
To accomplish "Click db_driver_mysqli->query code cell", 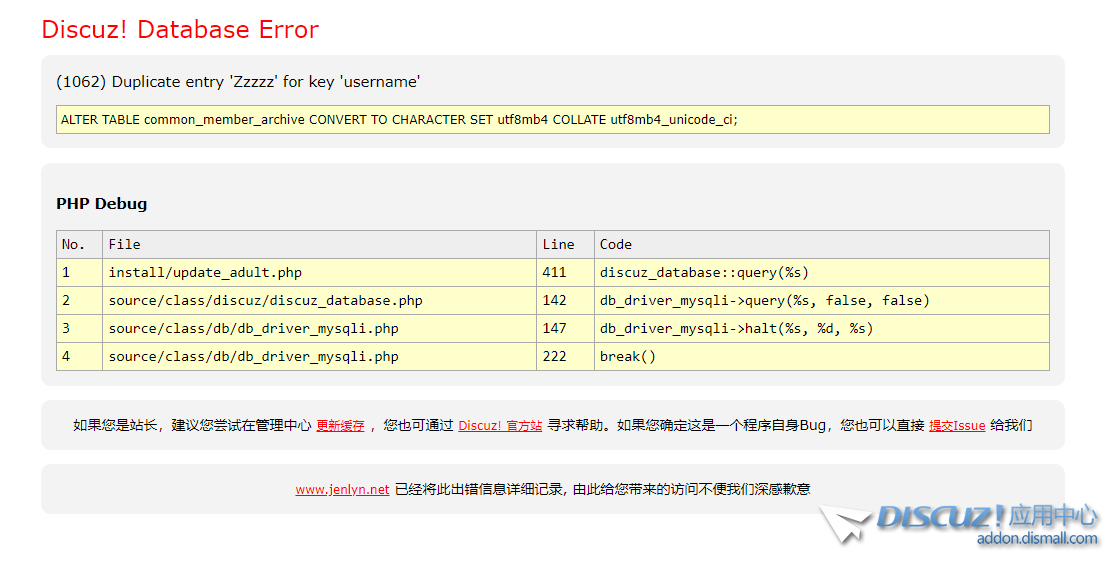I will point(822,301).
